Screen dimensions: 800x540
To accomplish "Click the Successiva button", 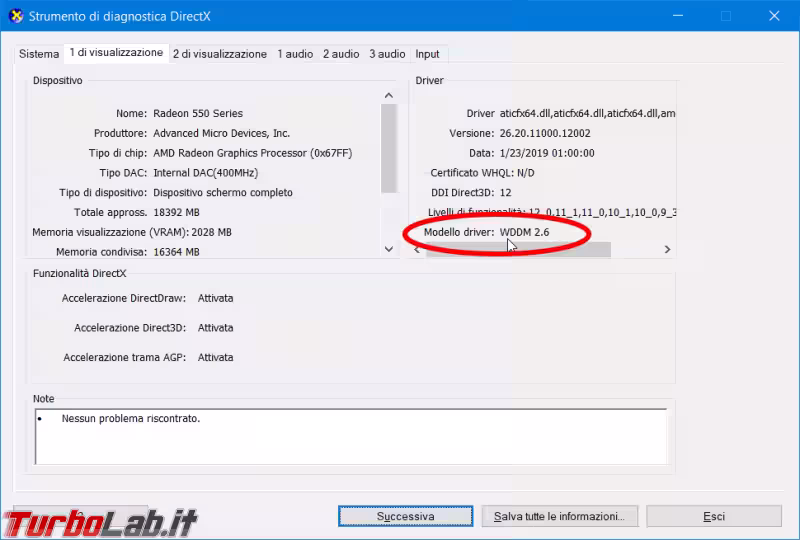I will coord(406,516).
